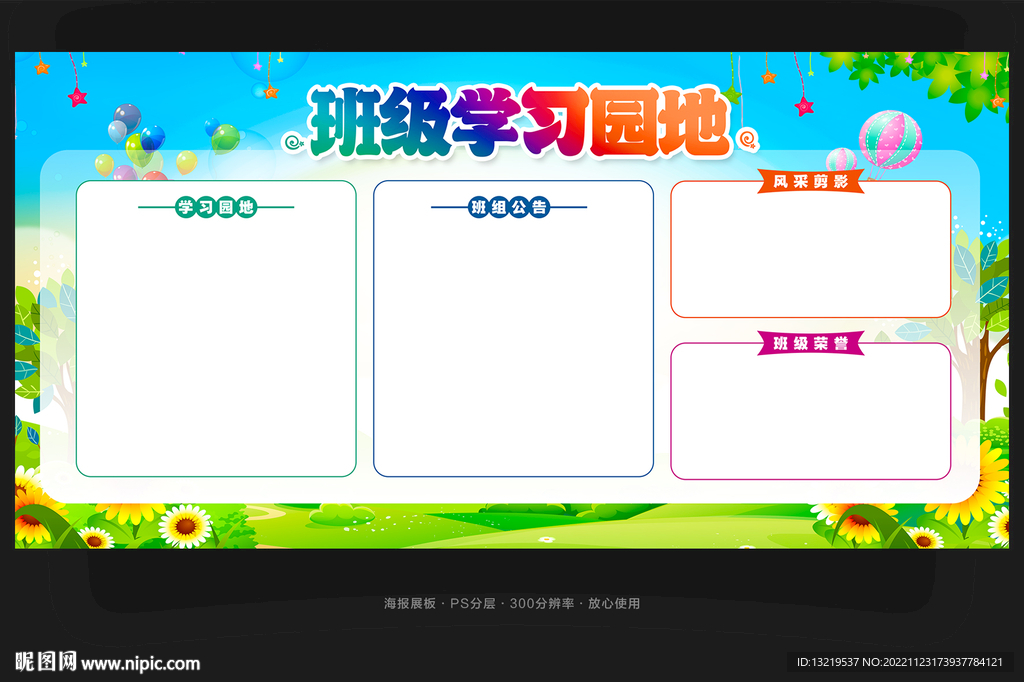The image size is (1024, 682).
Task: Select the blue-bordered 班组公告 panel
Action: [513, 329]
